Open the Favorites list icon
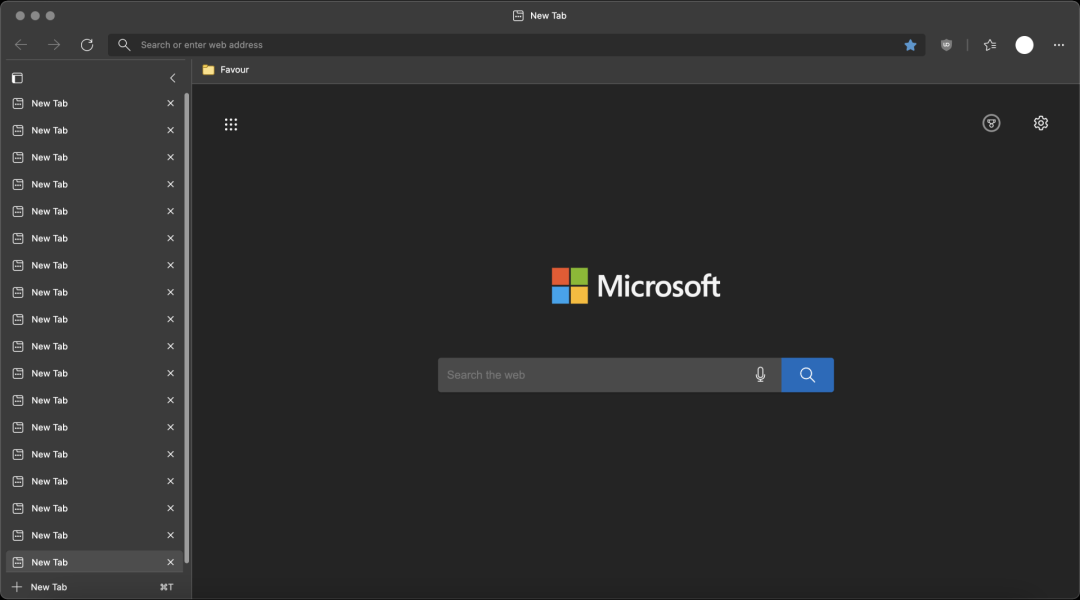Image resolution: width=1080 pixels, height=600 pixels. tap(990, 45)
